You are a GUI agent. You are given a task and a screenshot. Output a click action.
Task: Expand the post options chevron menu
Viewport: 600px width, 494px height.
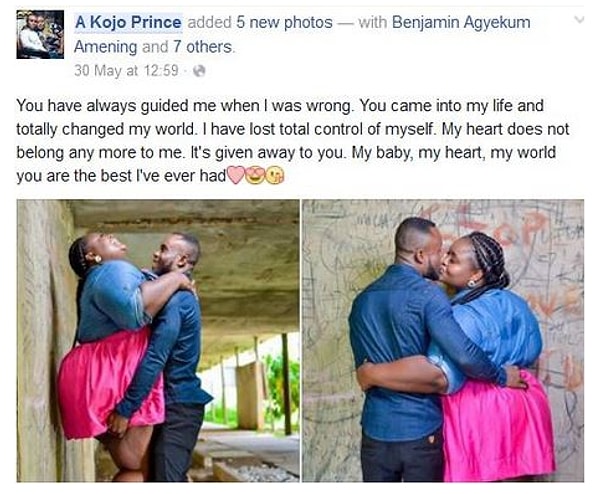coord(579,20)
